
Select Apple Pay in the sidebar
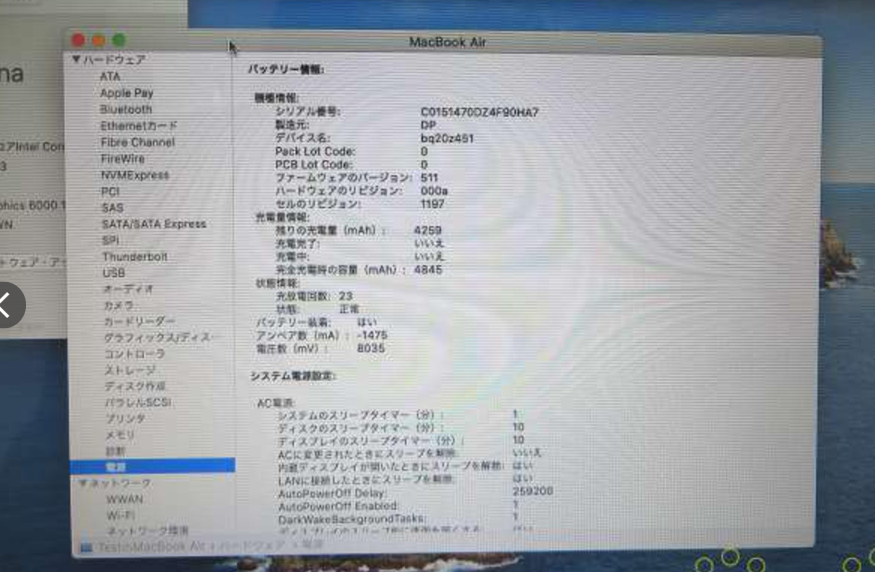(127, 93)
